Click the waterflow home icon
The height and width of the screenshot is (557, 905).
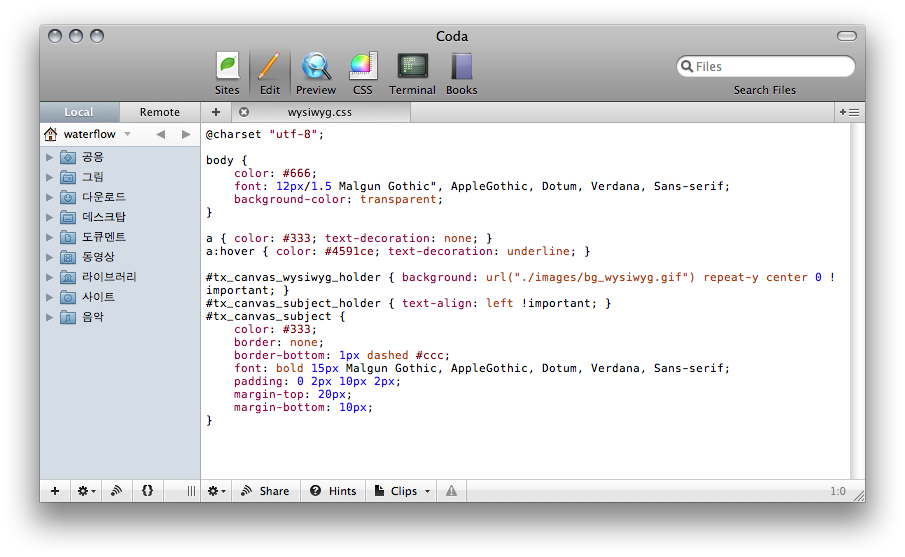51,134
